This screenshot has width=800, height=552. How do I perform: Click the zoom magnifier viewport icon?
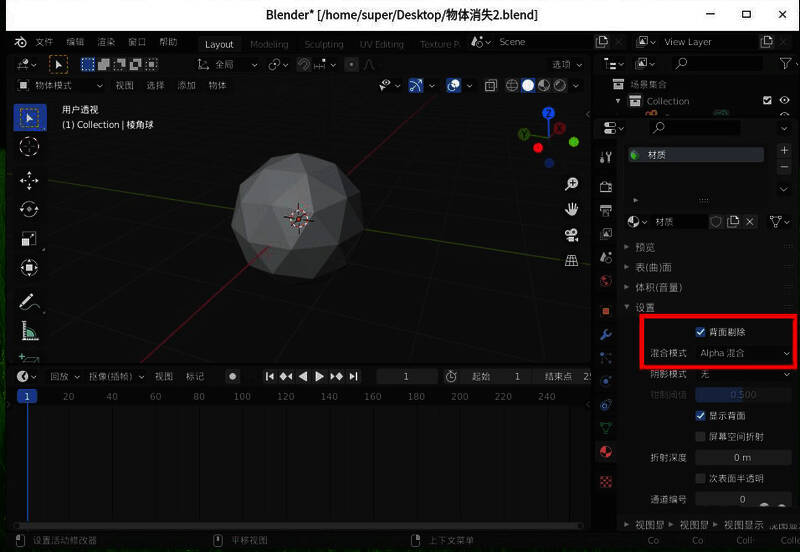(572, 184)
